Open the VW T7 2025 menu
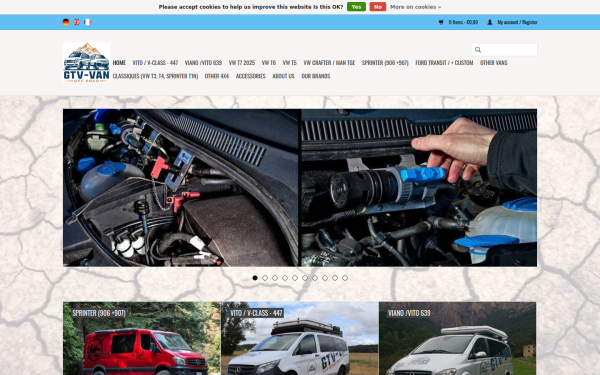The width and height of the screenshot is (600, 375). [241, 63]
